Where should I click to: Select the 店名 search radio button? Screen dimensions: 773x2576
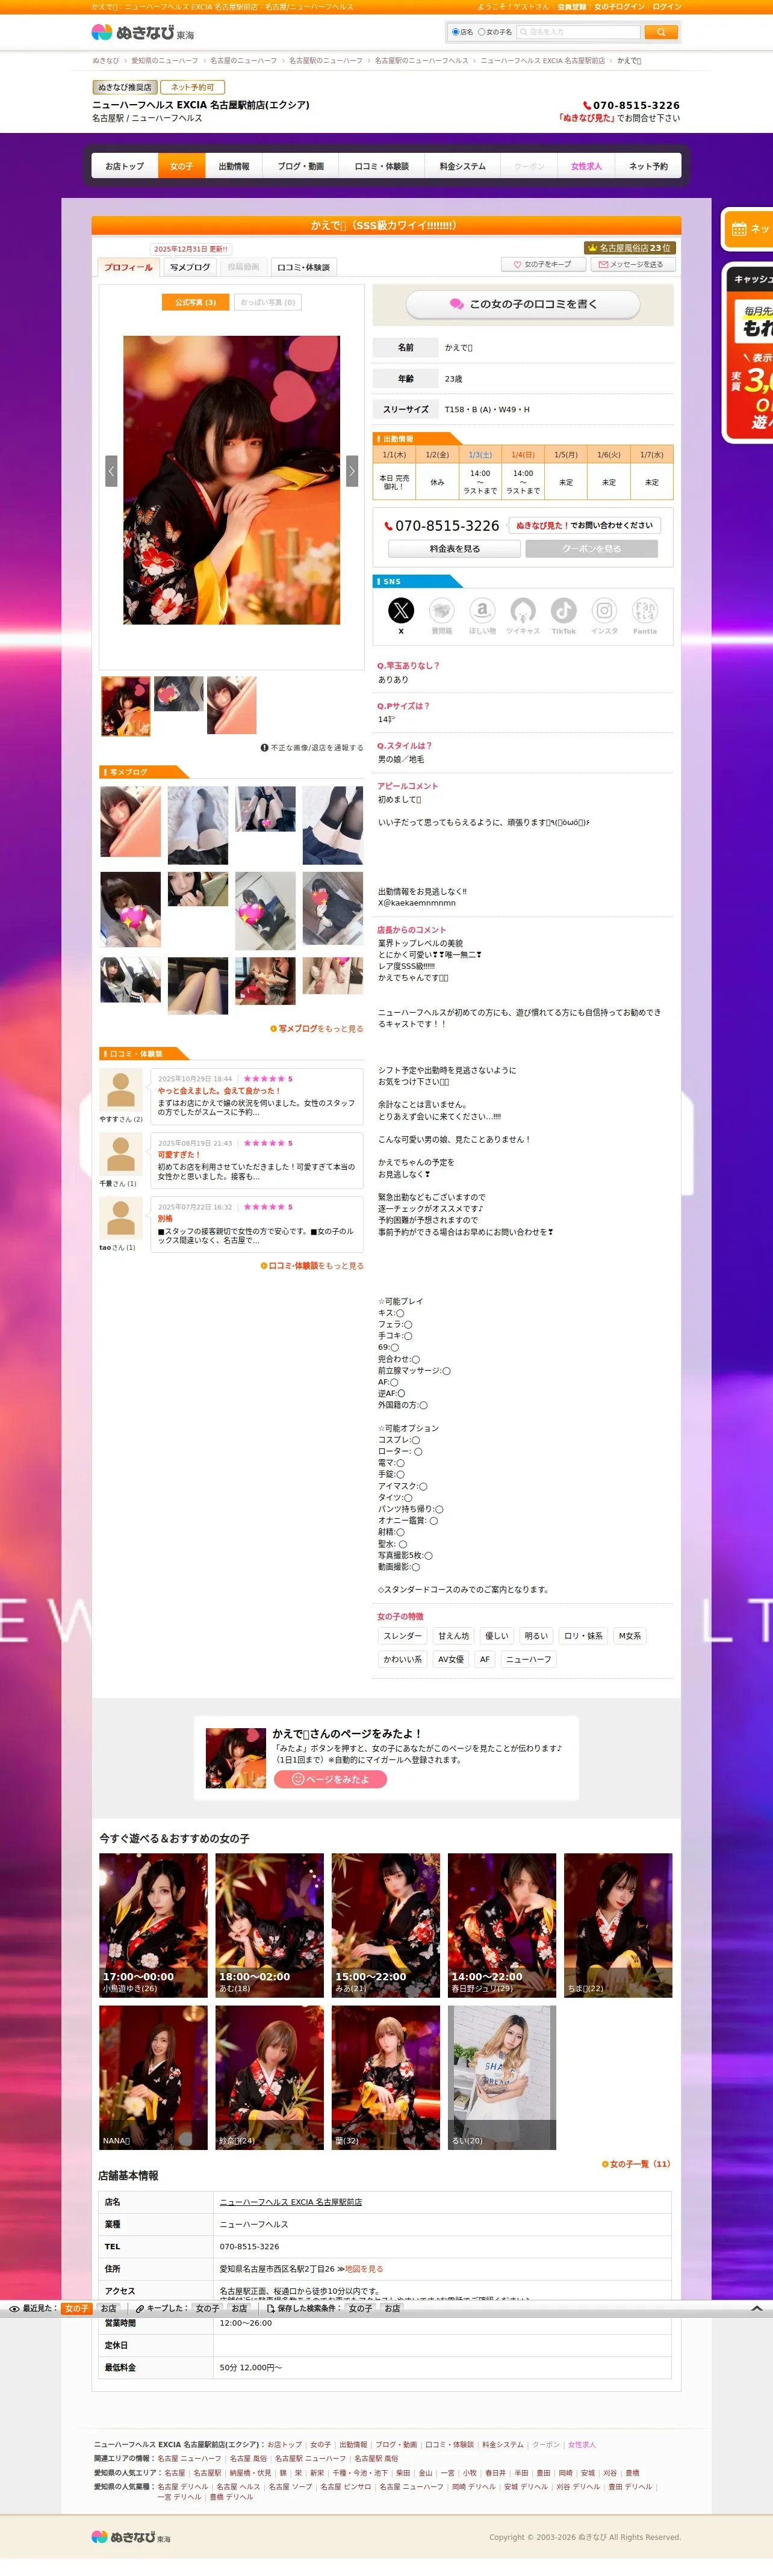click(455, 32)
